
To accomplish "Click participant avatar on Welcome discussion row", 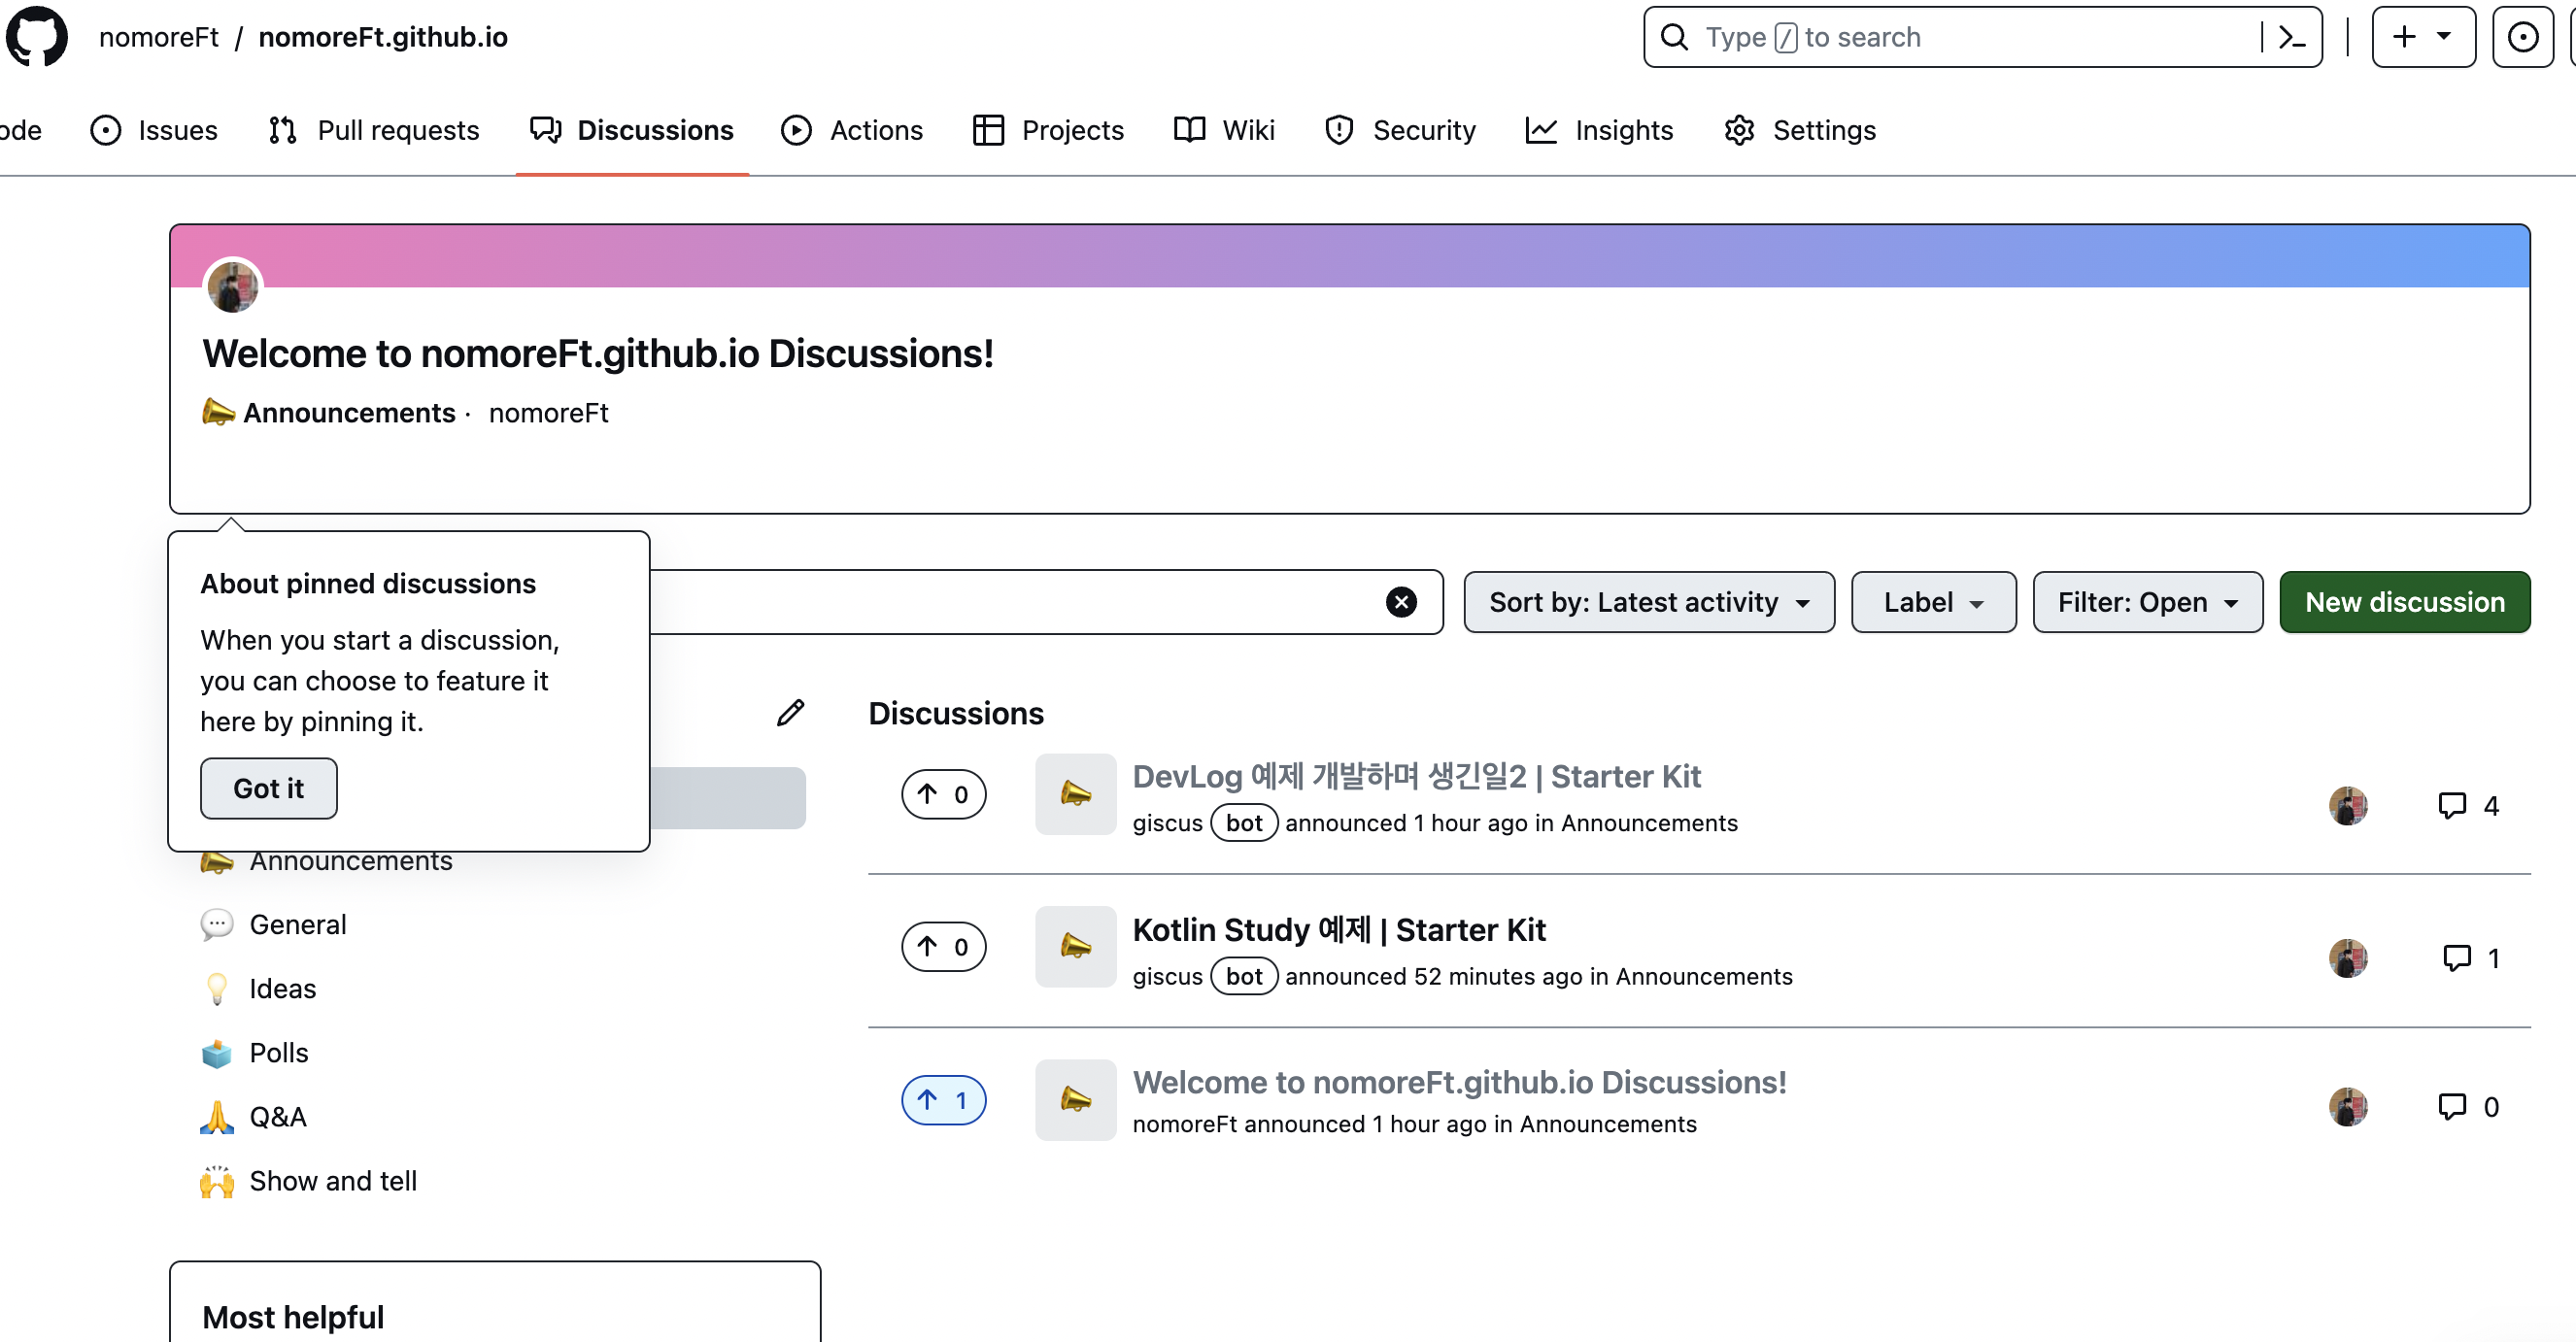I will [2348, 1107].
